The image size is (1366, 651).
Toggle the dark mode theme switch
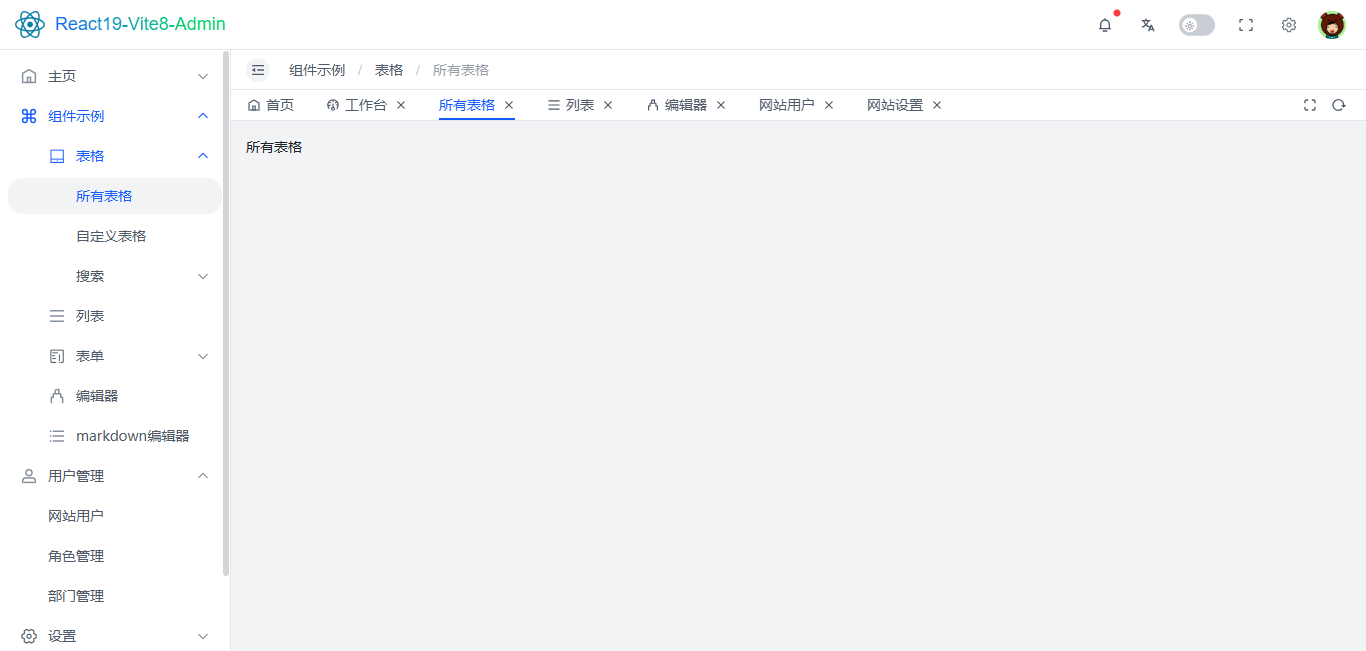click(x=1197, y=25)
